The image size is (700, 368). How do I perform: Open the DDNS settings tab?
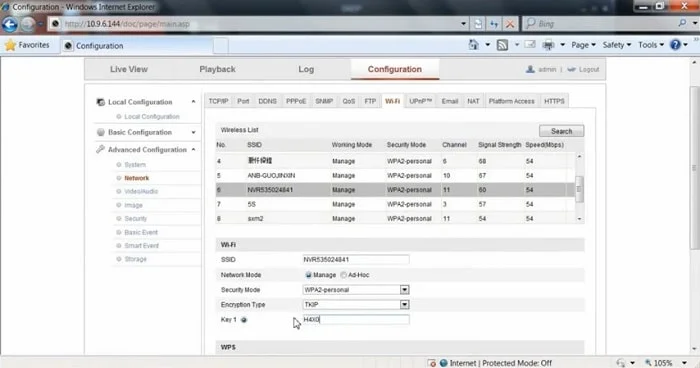(x=267, y=101)
